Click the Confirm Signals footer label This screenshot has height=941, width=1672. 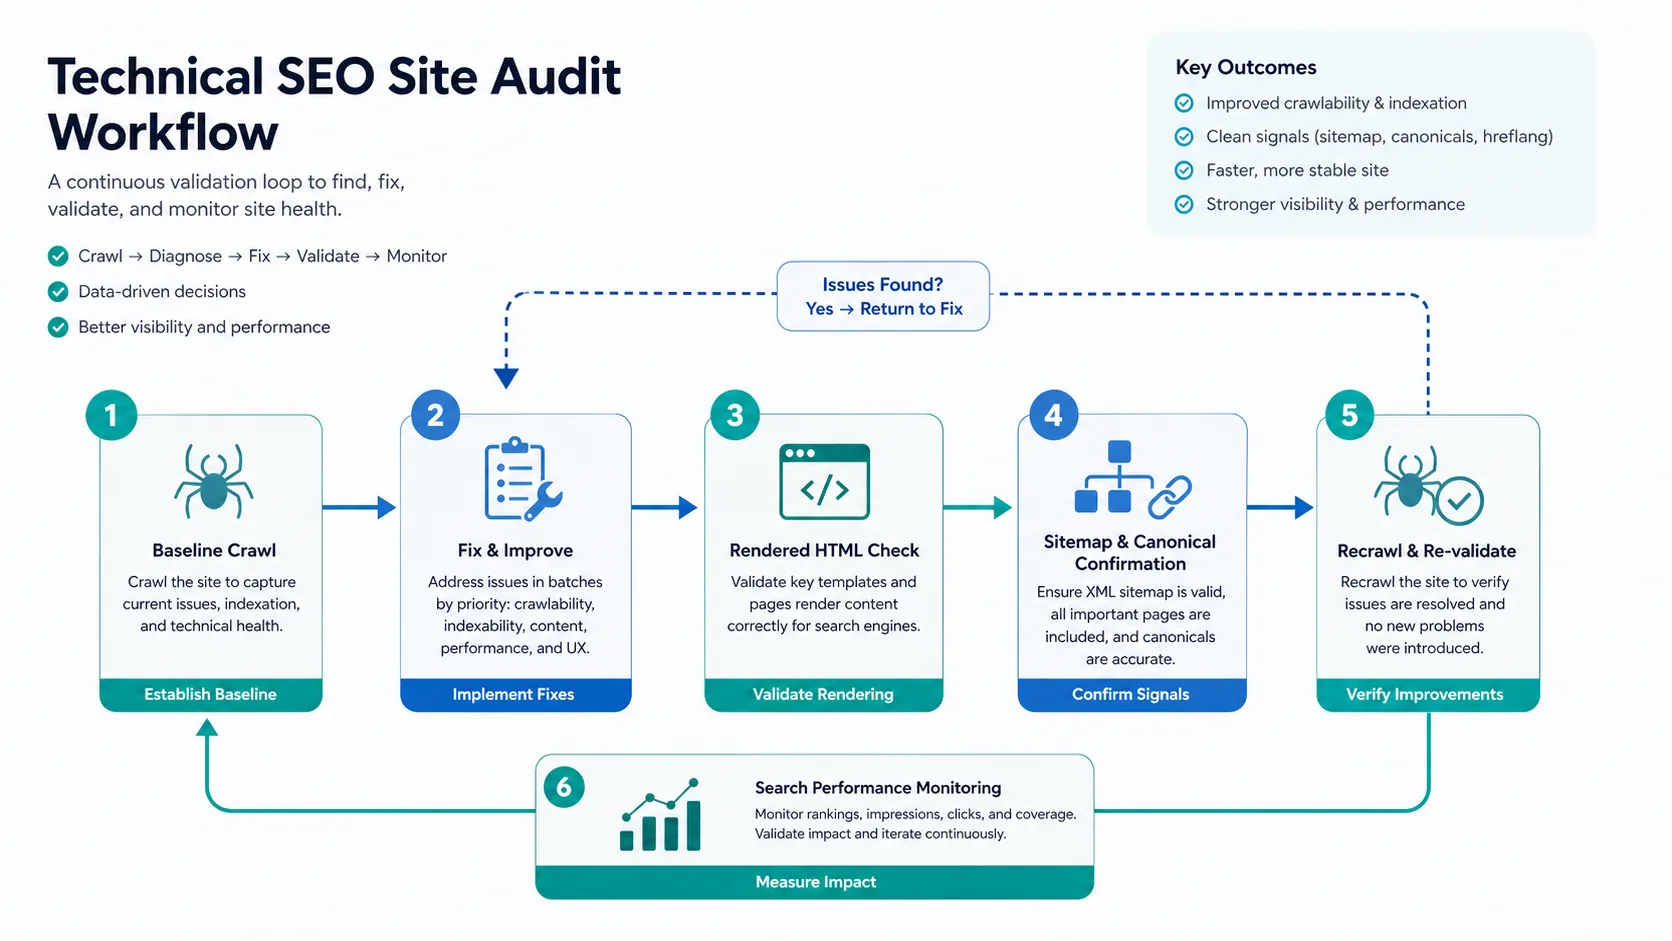(1131, 694)
